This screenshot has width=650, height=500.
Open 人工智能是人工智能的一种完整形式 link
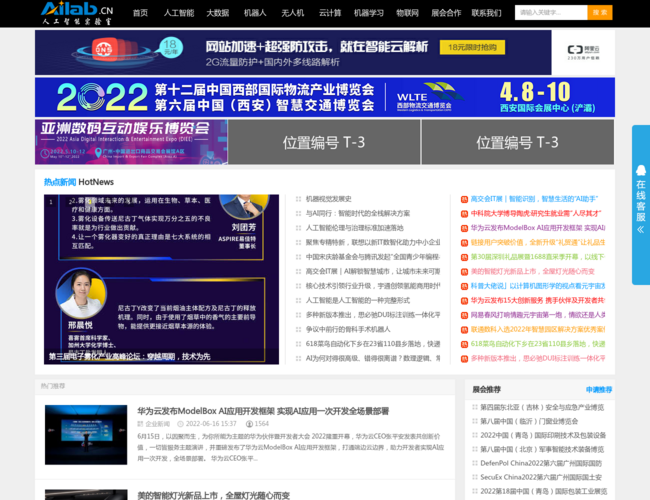357,301
